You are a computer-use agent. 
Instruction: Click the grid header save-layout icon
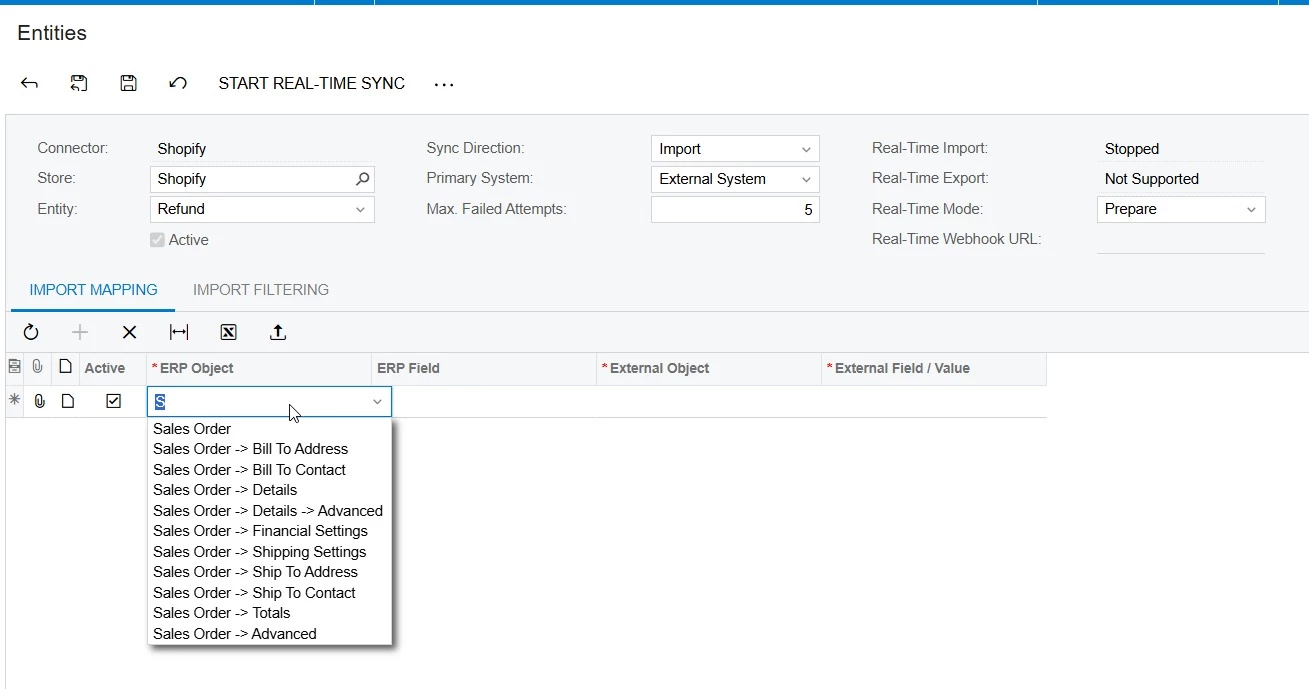14,367
